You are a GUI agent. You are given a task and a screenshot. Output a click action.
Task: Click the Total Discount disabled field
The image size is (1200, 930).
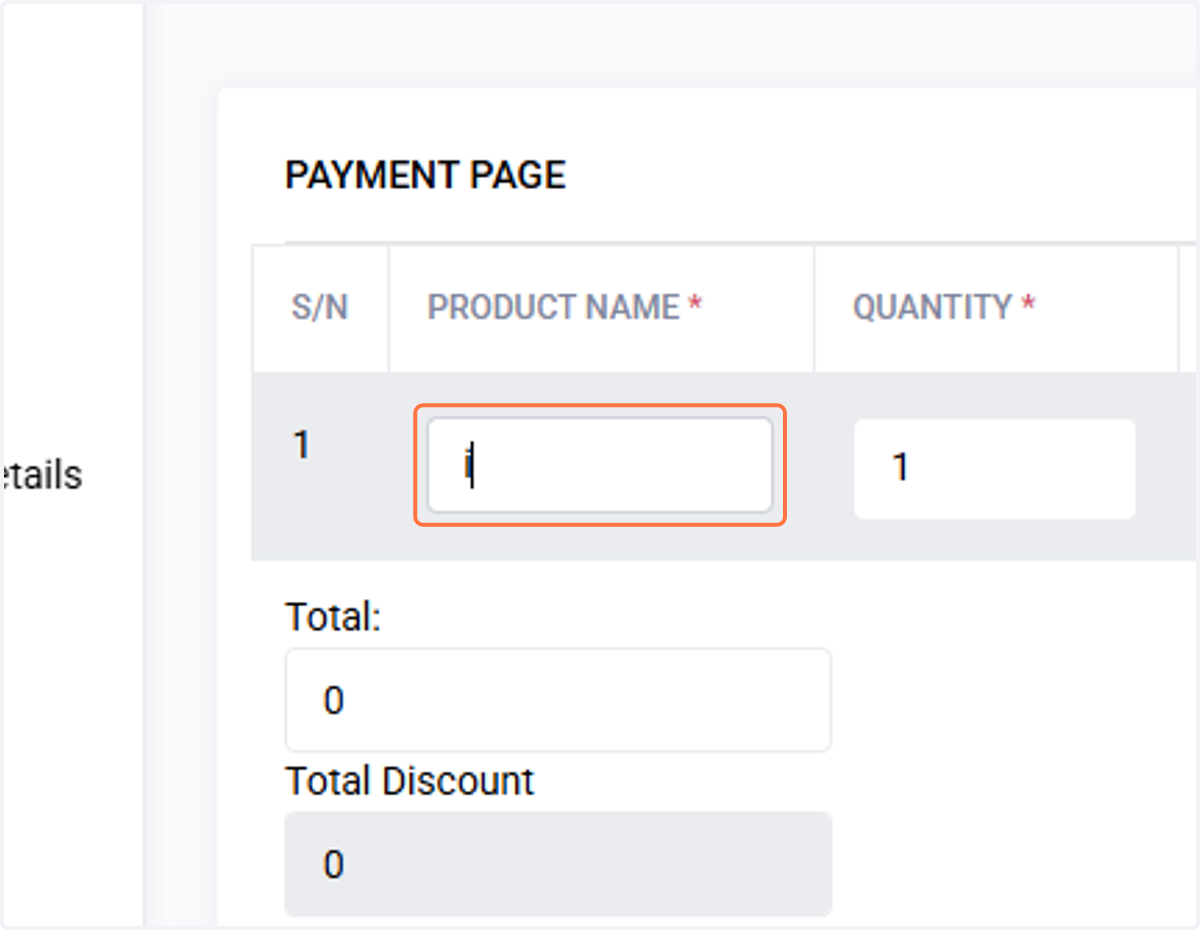click(558, 864)
